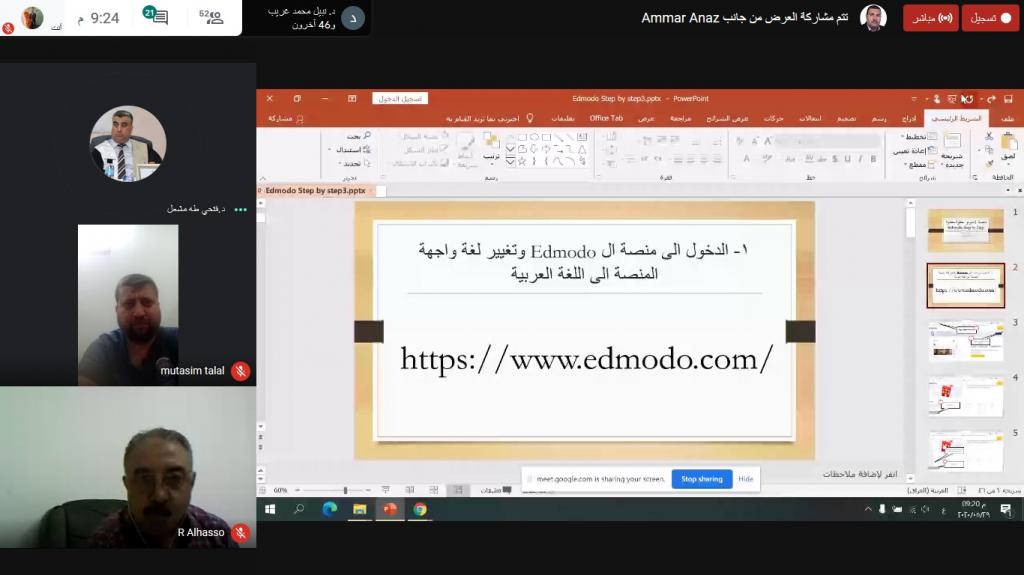Click the taskbar search magnifier icon
Screen dimensions: 1024x575
click(298, 509)
